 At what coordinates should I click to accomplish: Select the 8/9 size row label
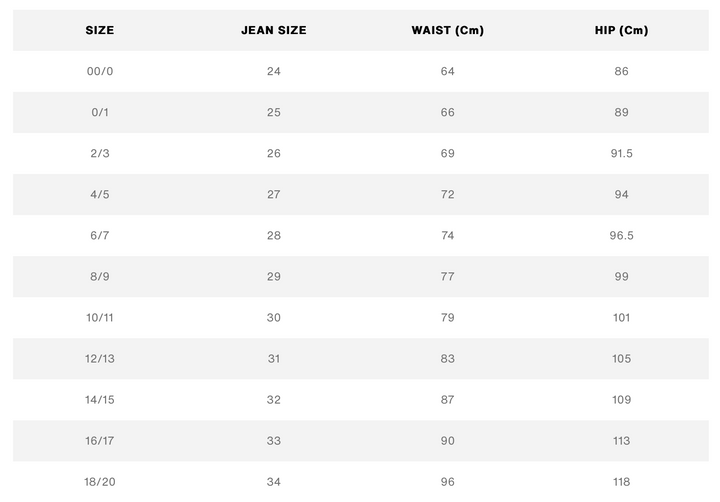(x=100, y=276)
